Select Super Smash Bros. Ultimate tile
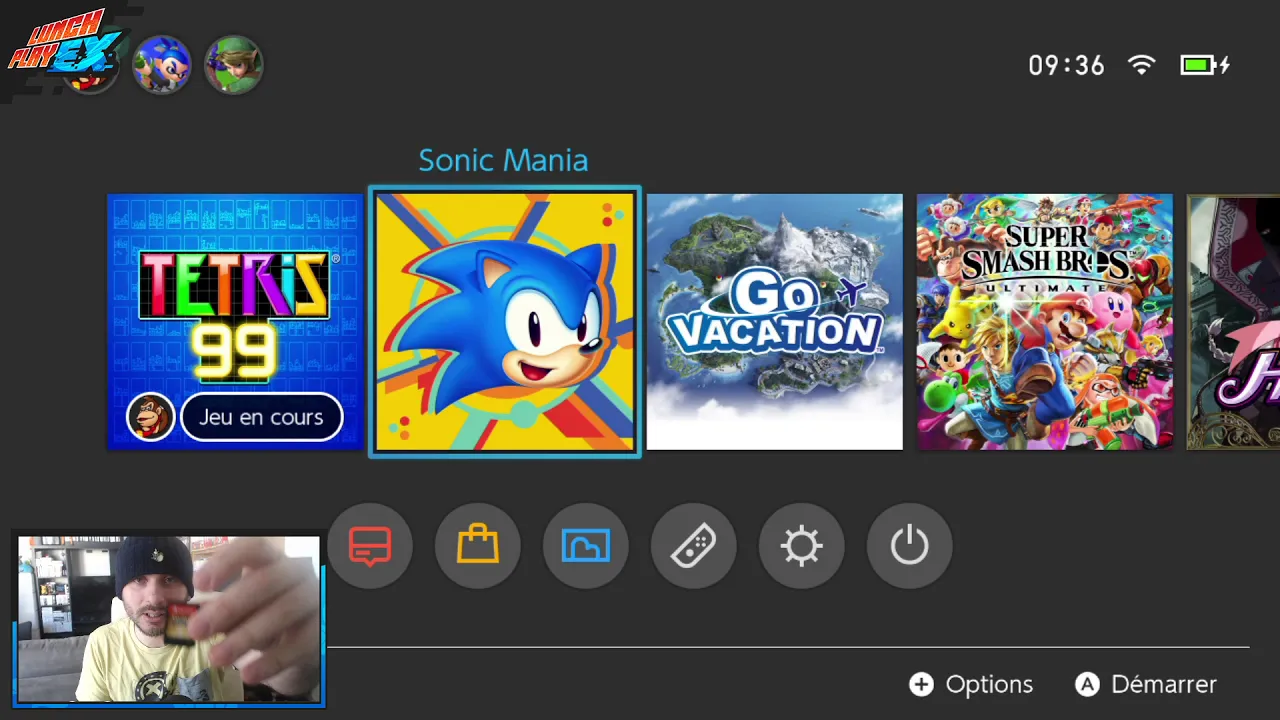 coord(1045,322)
